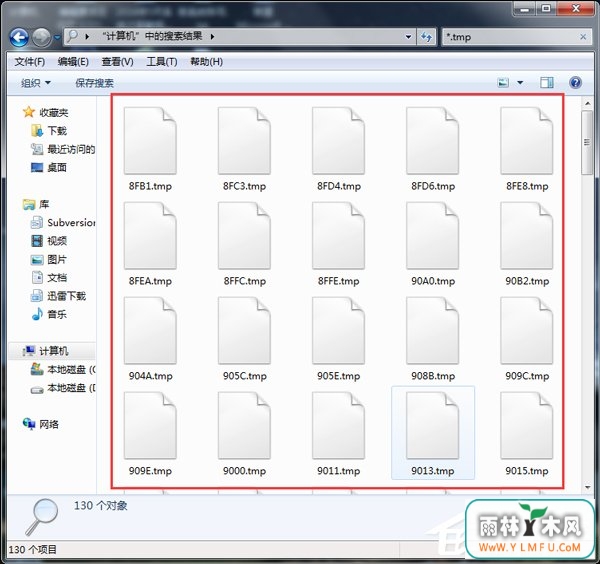
Task: Select the 8FD6.tmp file icon
Action: pyautogui.click(x=432, y=141)
